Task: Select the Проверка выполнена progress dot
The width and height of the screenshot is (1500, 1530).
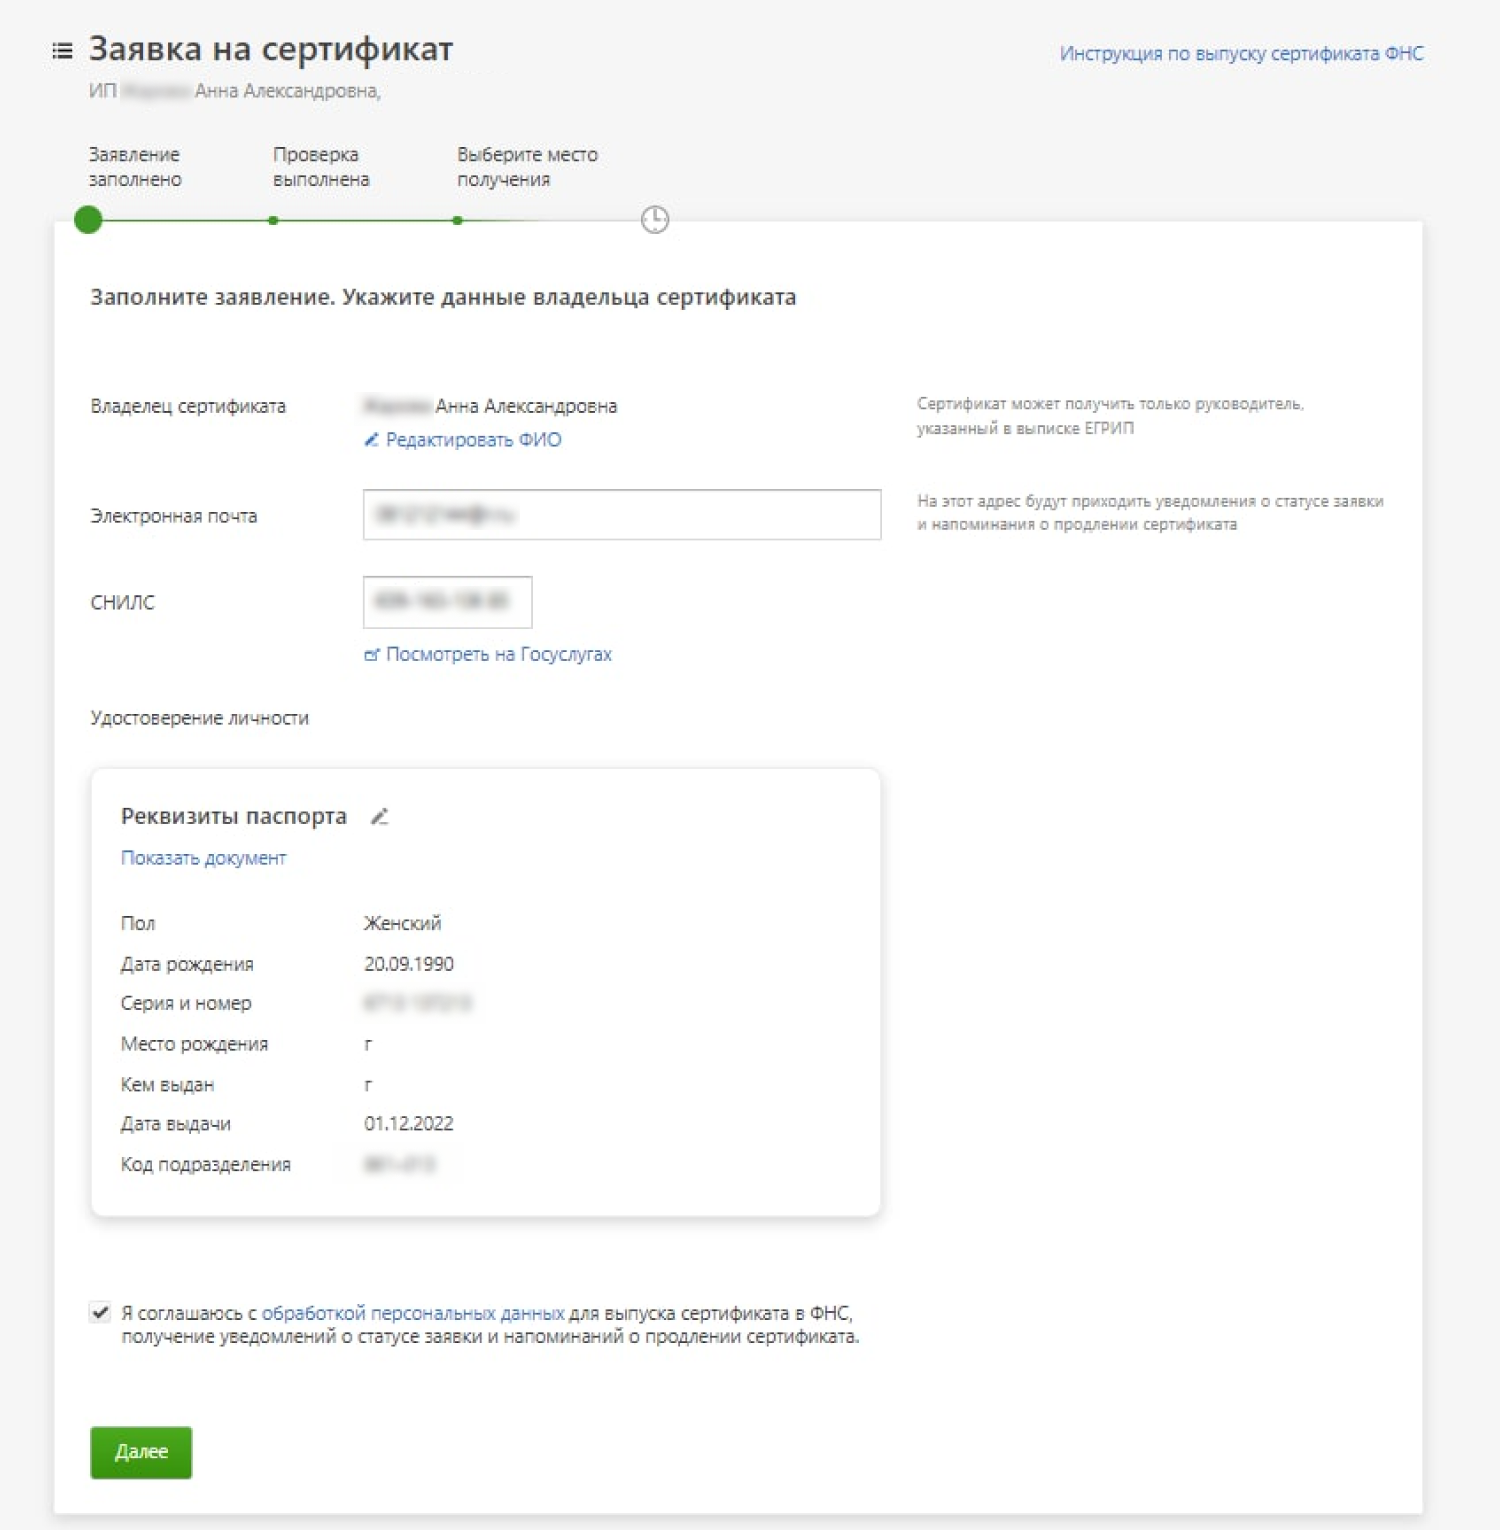Action: coord(273,220)
